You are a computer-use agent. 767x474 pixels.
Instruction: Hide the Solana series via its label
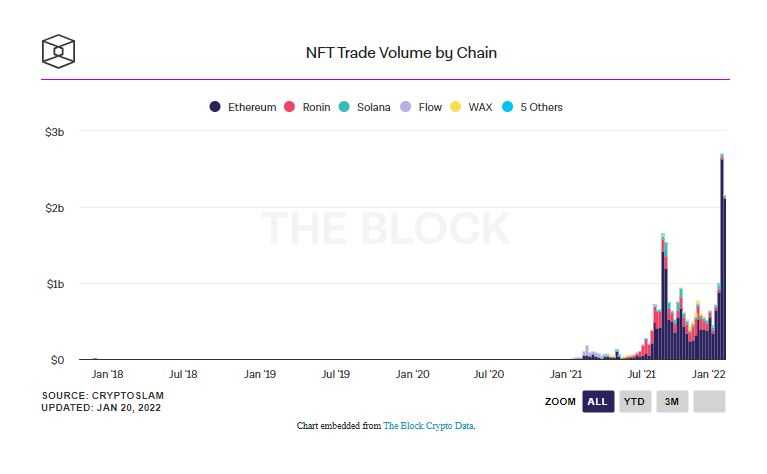coord(373,107)
